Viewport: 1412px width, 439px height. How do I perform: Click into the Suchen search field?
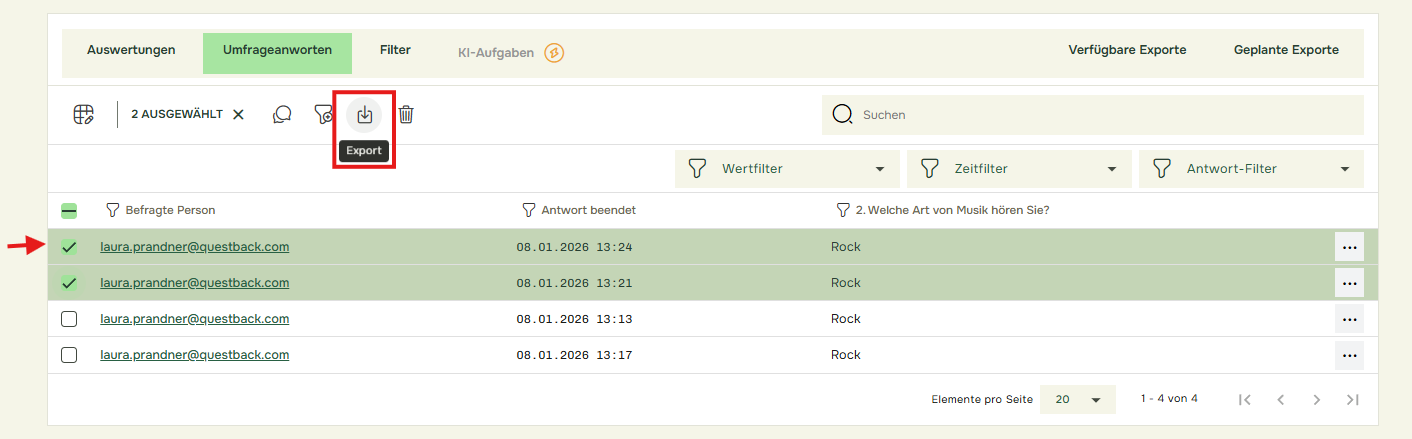pos(1100,115)
